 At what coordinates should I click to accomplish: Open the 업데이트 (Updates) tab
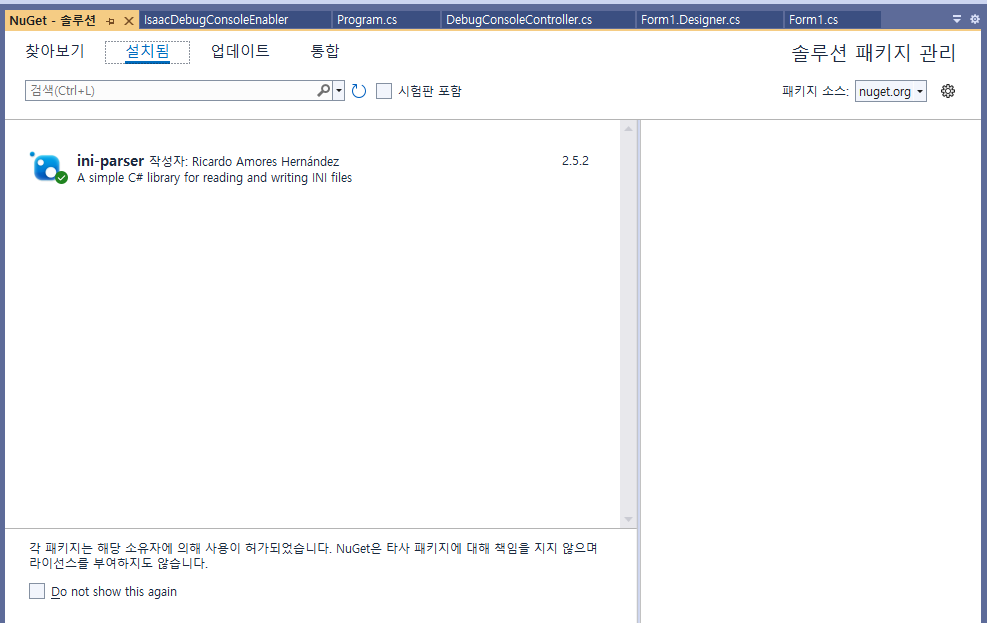[240, 51]
